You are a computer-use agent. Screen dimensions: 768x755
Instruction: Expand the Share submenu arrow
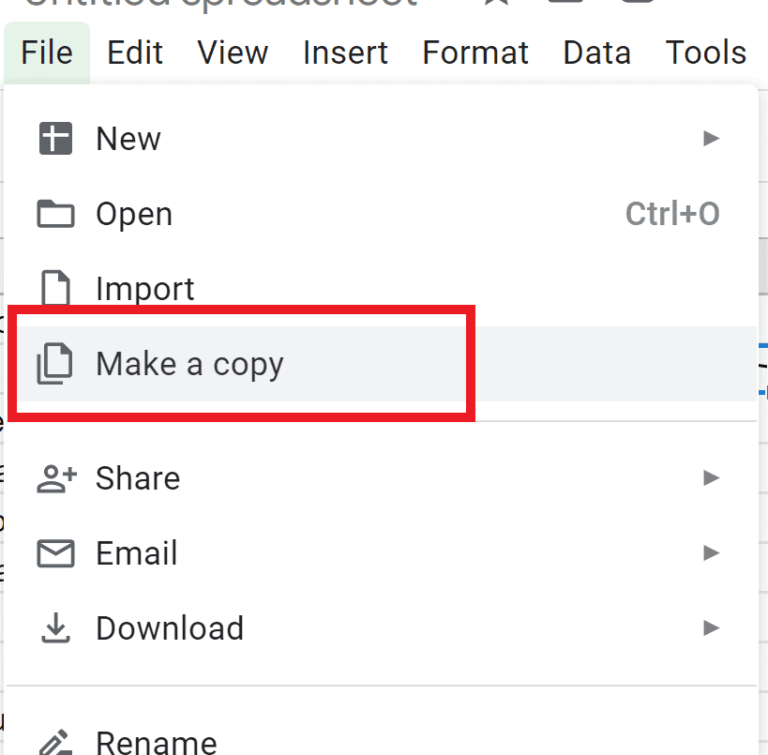click(x=711, y=478)
